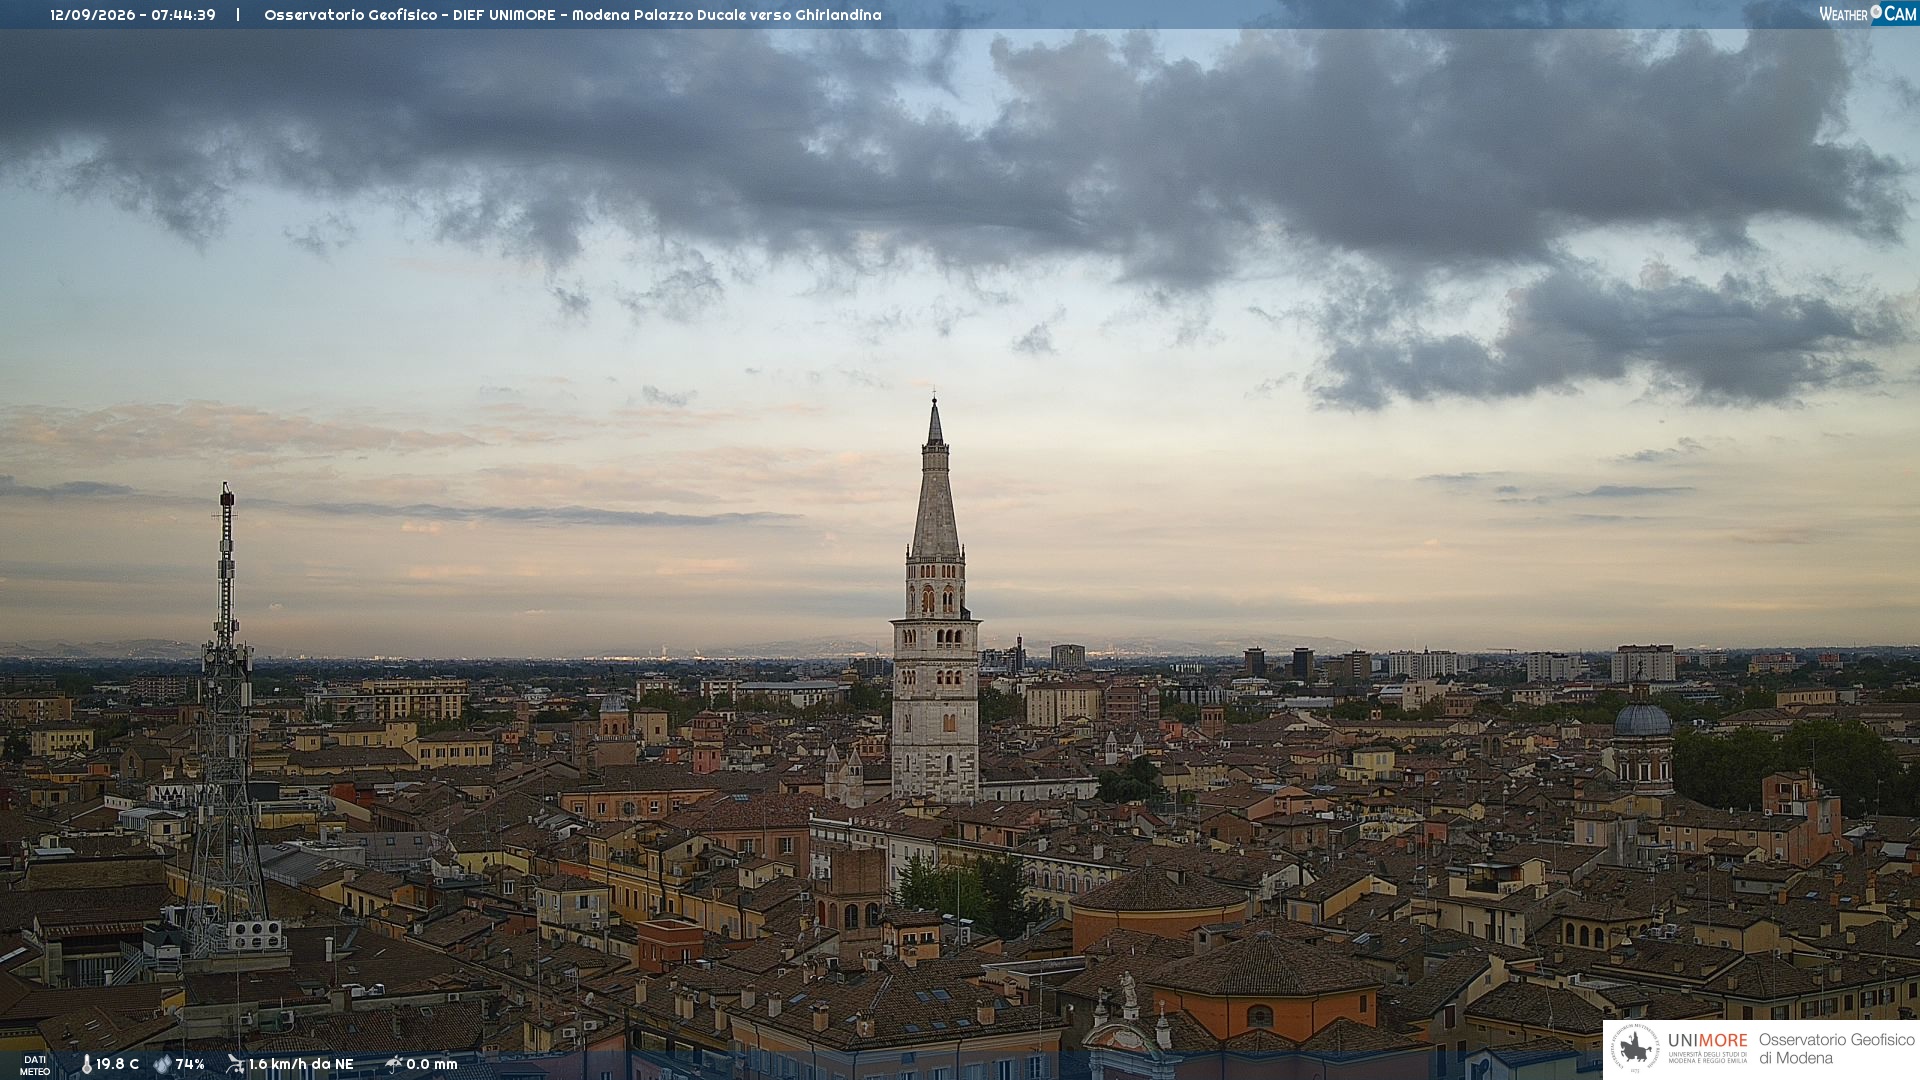Click the separator bar after the timestamp
Screen dimensions: 1920x1080
click(x=238, y=15)
